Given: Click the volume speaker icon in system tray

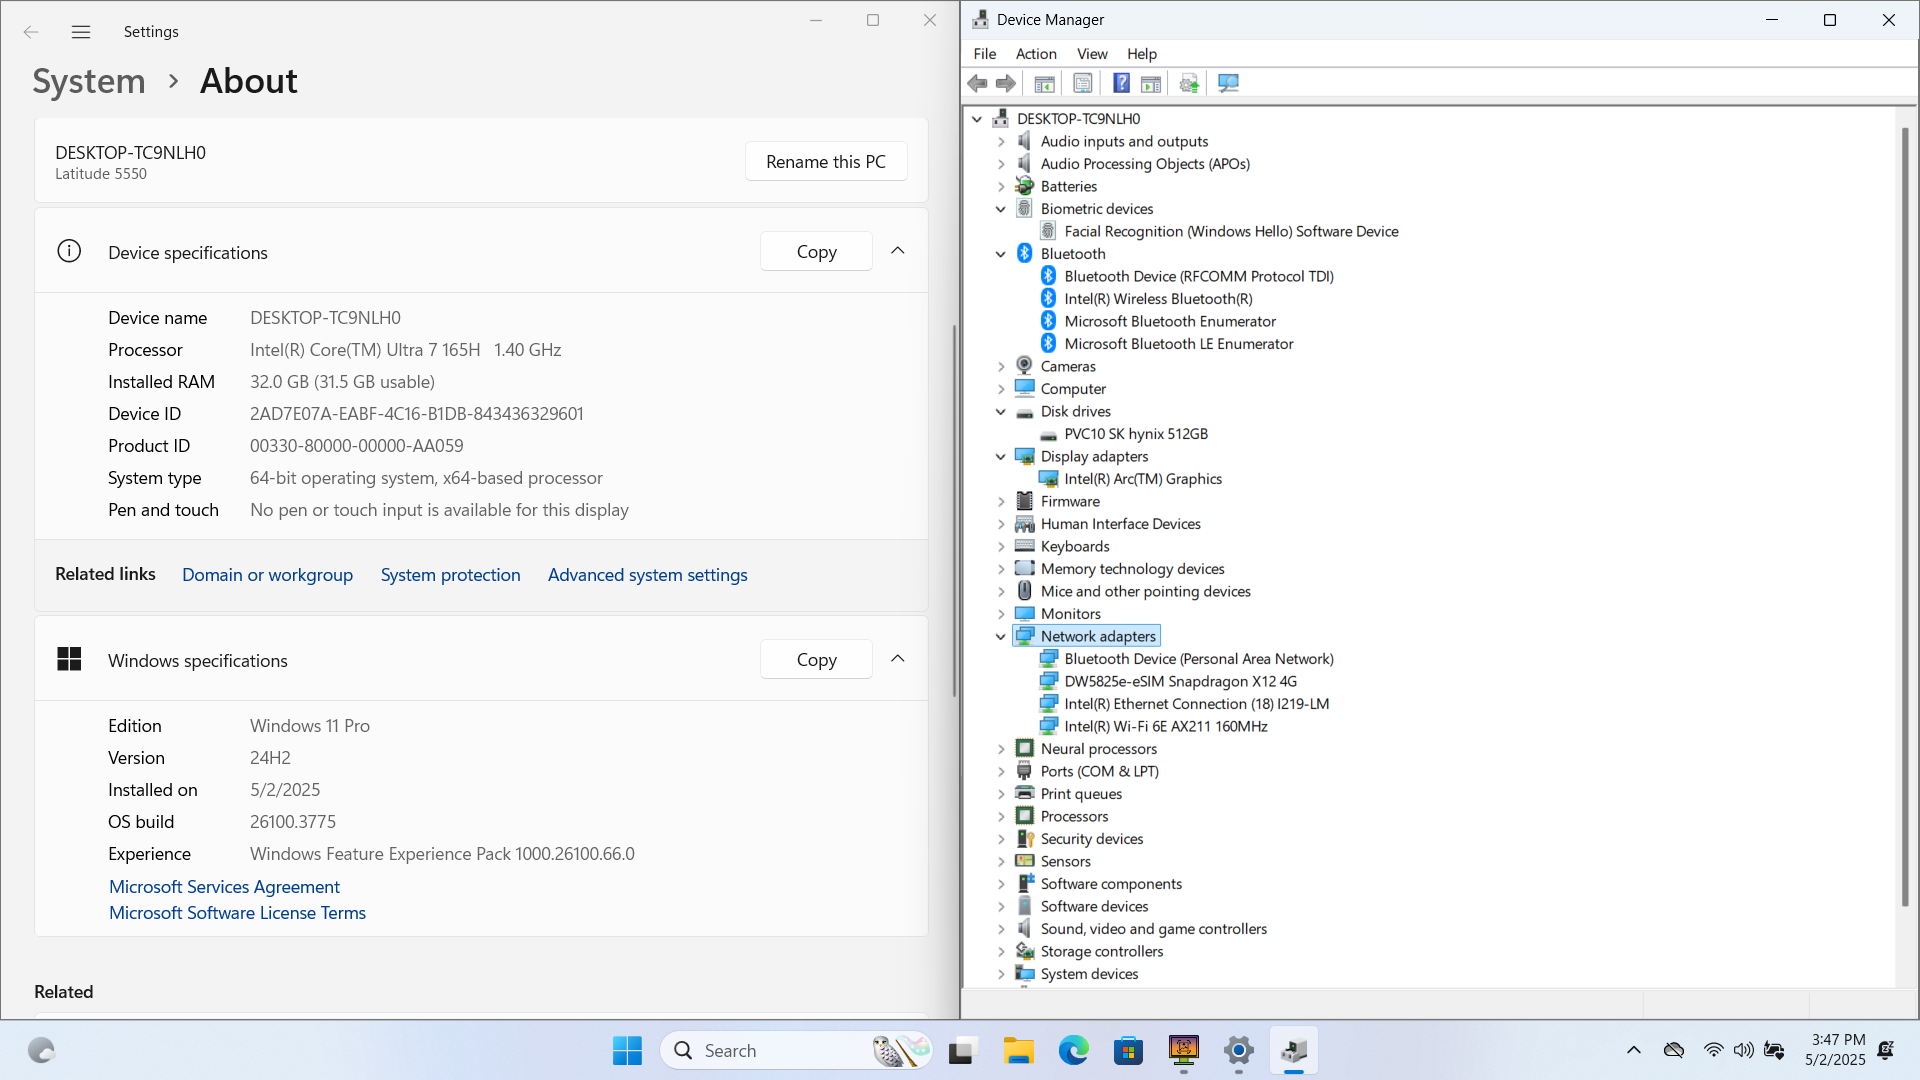Looking at the screenshot, I should 1743,1050.
